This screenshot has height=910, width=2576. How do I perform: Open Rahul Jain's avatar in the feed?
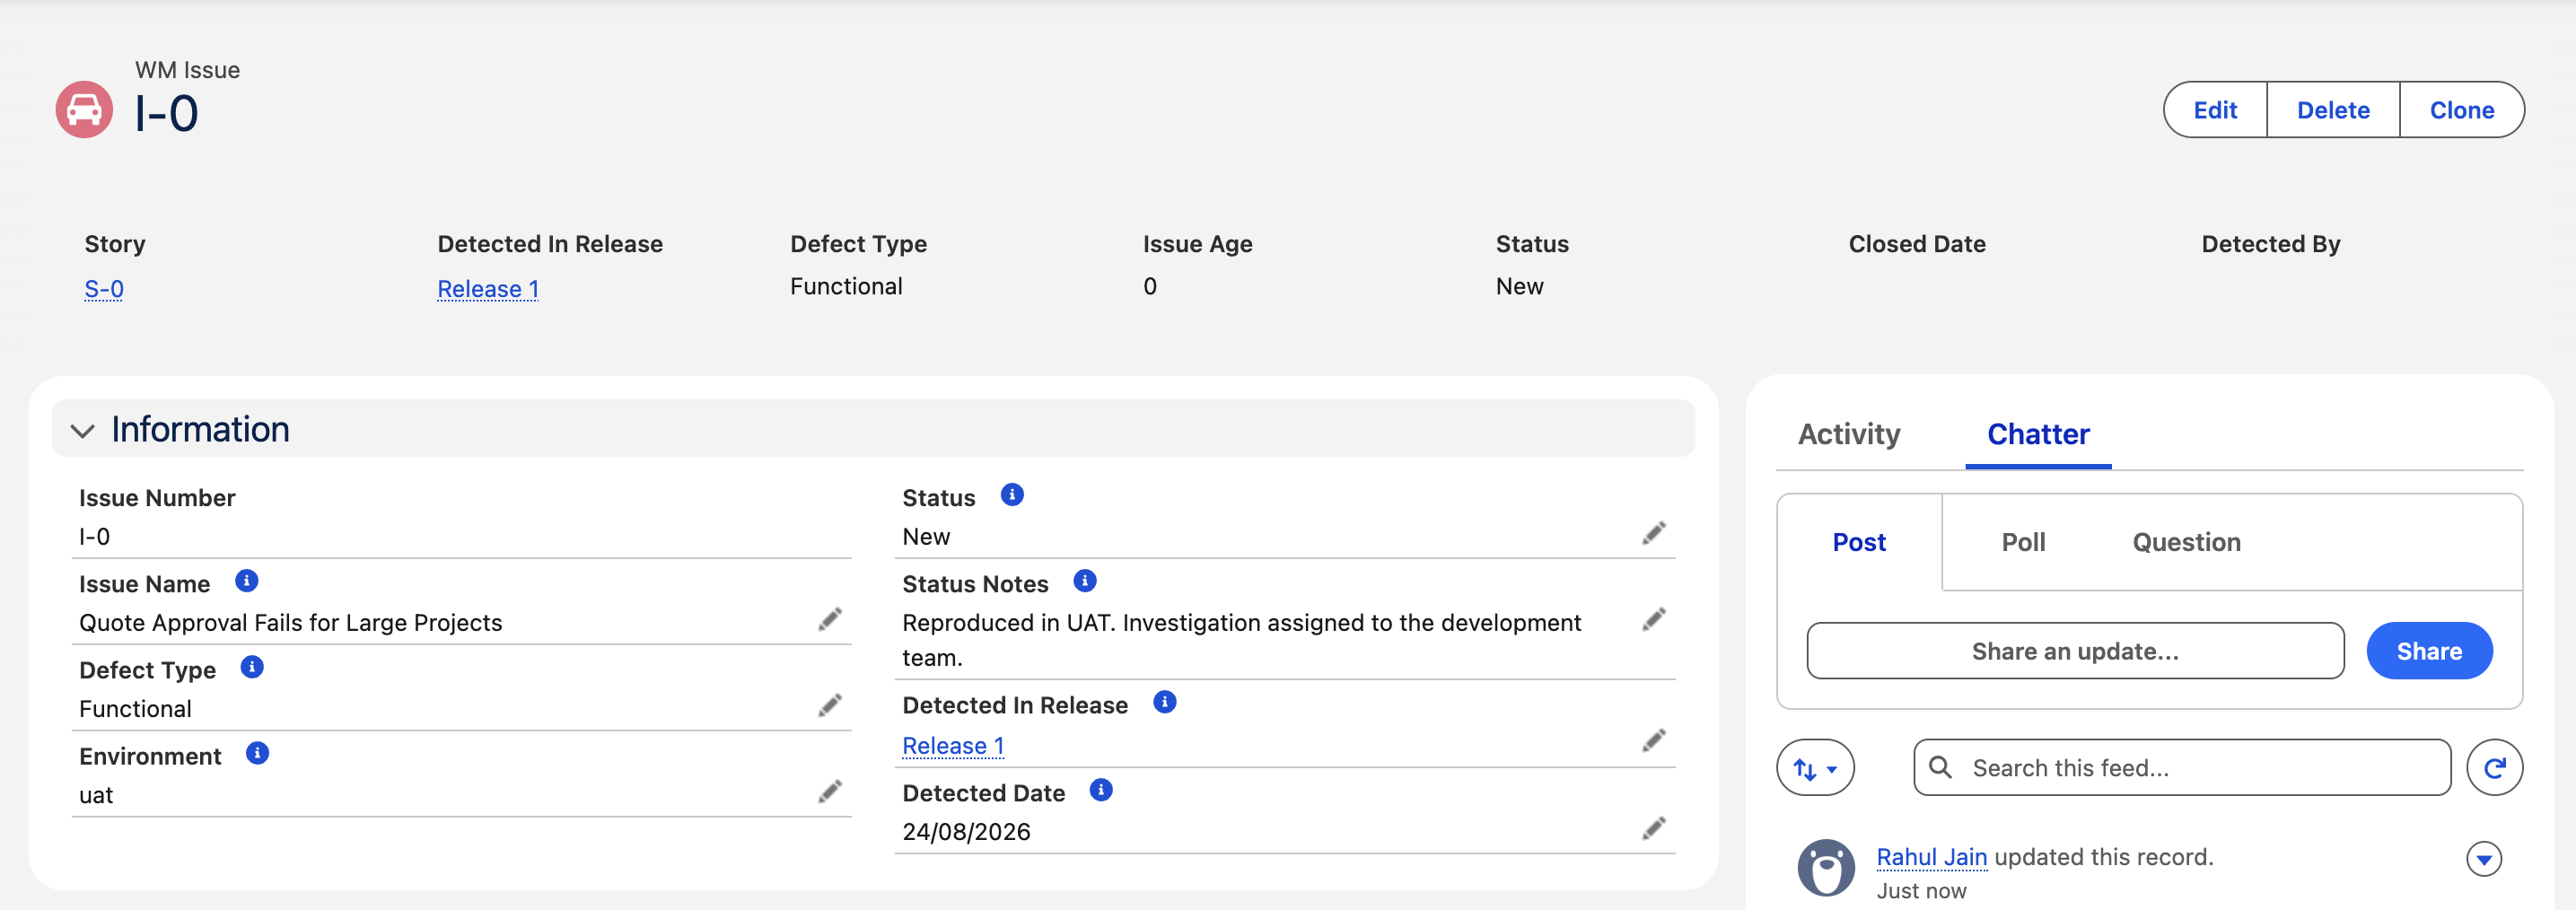point(1826,868)
